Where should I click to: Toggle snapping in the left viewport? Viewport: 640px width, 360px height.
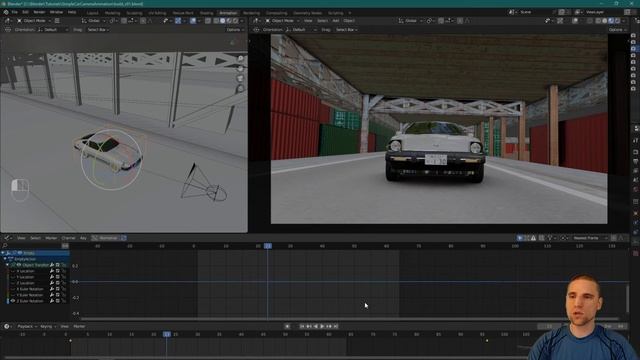click(124, 20)
